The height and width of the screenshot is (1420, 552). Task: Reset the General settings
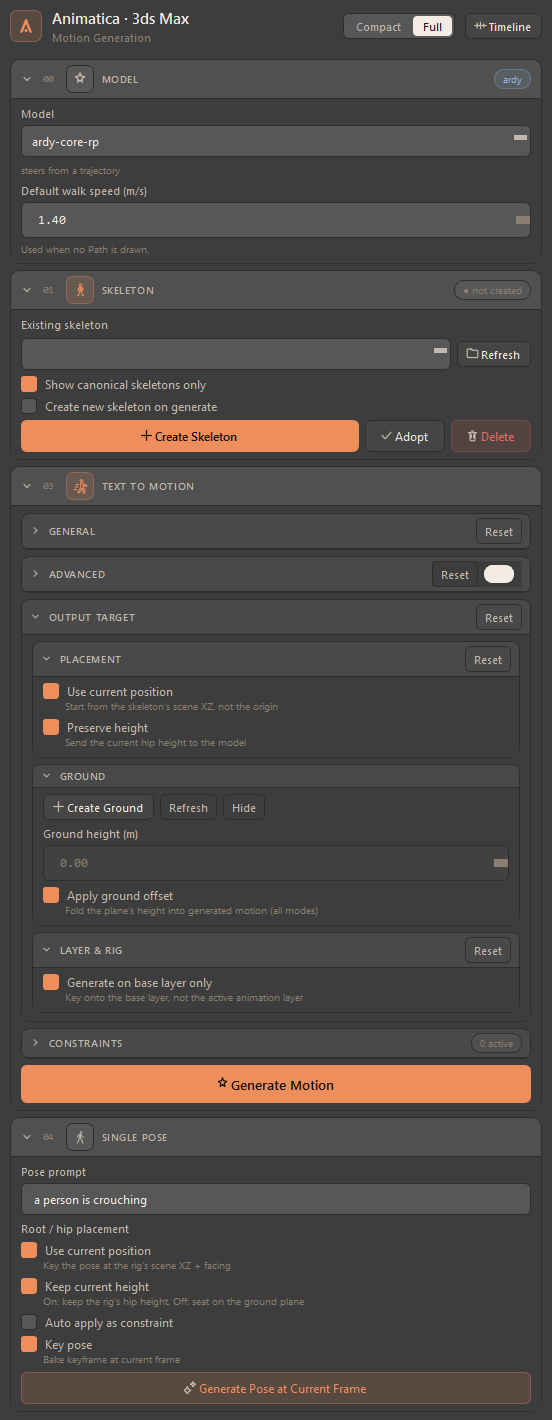tap(499, 531)
